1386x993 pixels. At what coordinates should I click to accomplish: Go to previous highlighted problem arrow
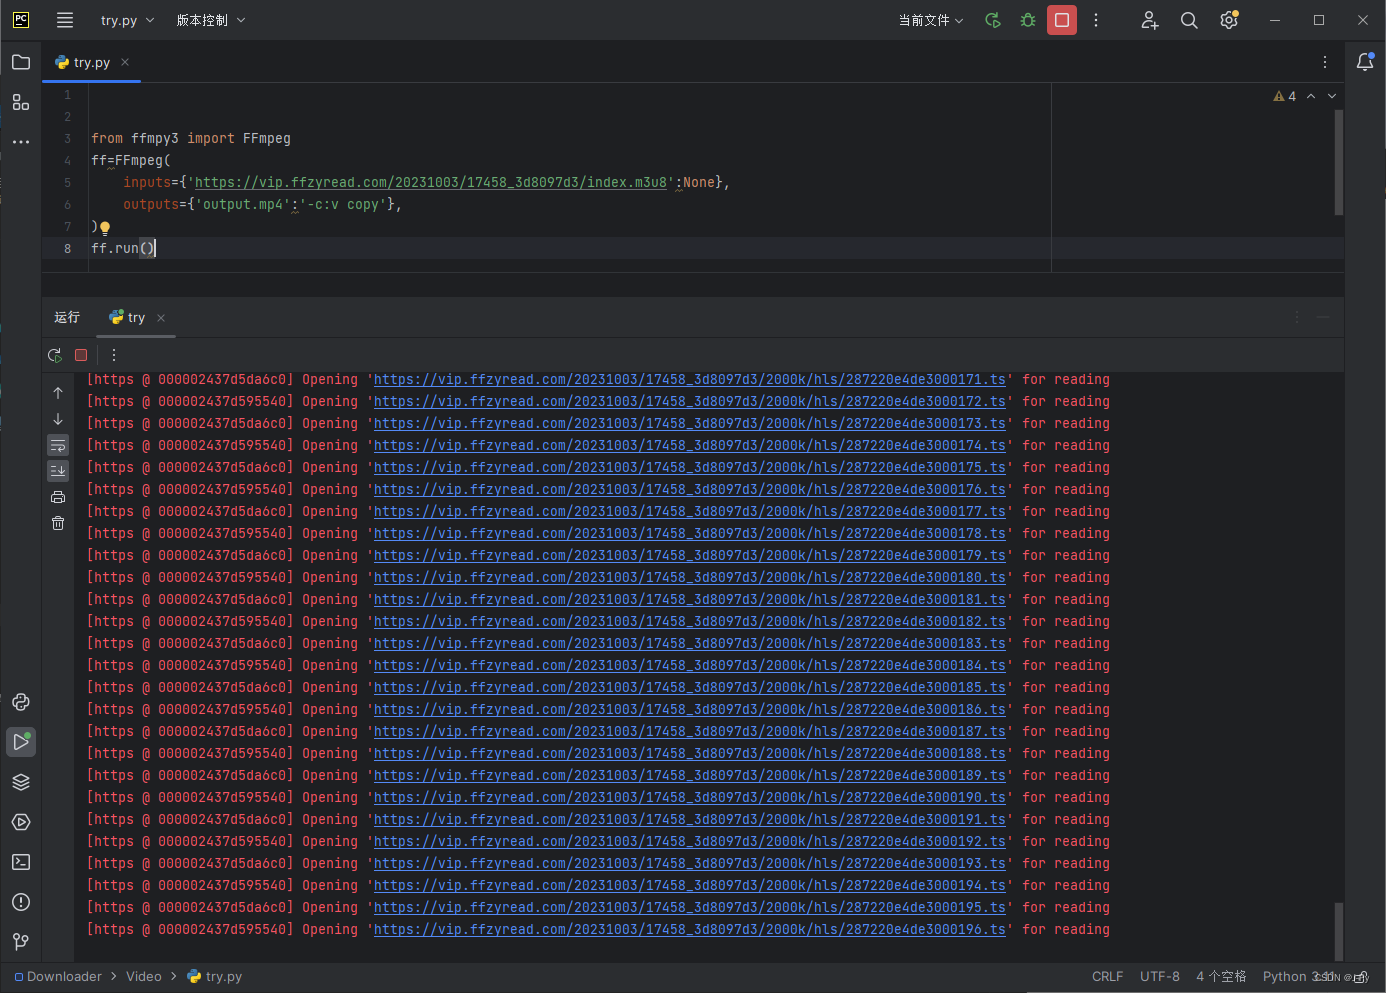tap(1311, 96)
